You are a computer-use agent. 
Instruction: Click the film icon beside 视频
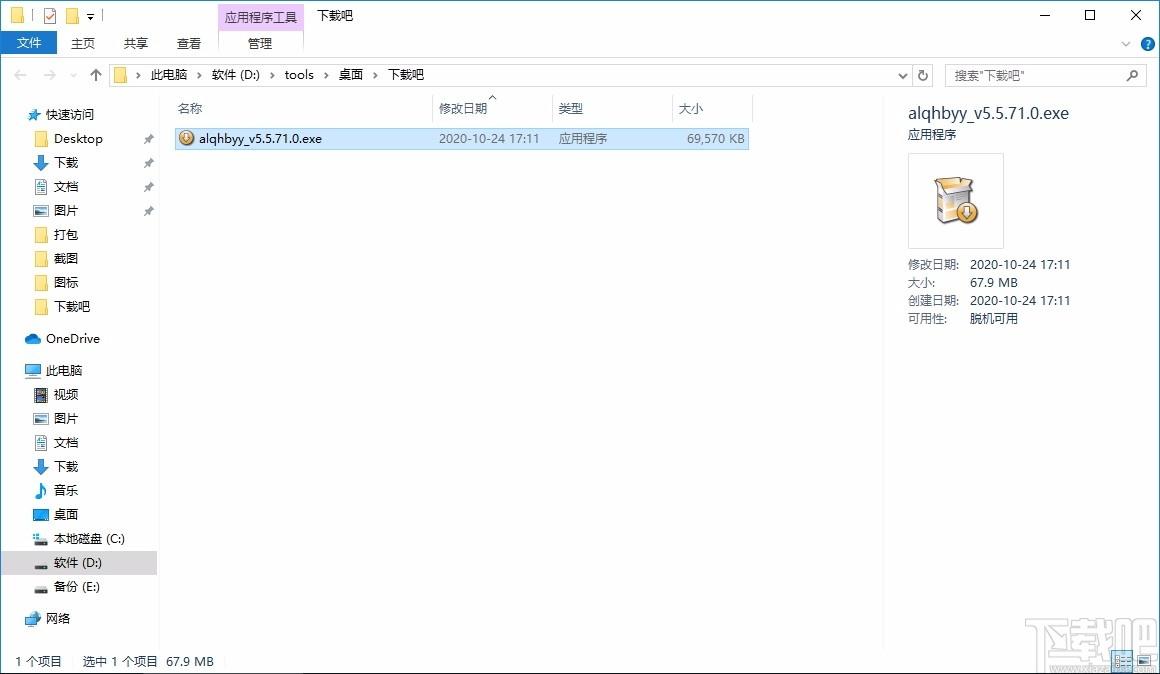pos(41,394)
